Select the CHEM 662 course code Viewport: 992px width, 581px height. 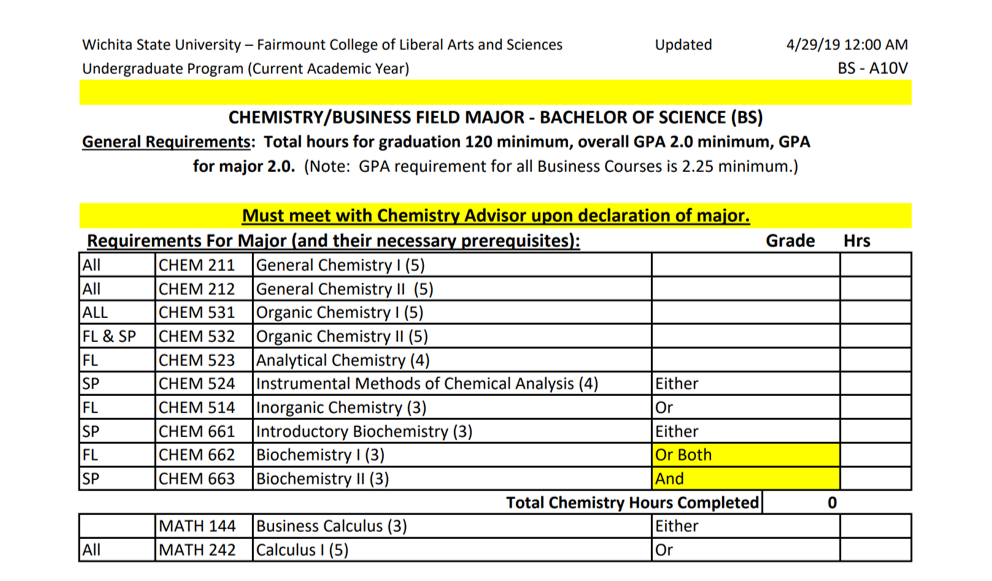click(197, 455)
